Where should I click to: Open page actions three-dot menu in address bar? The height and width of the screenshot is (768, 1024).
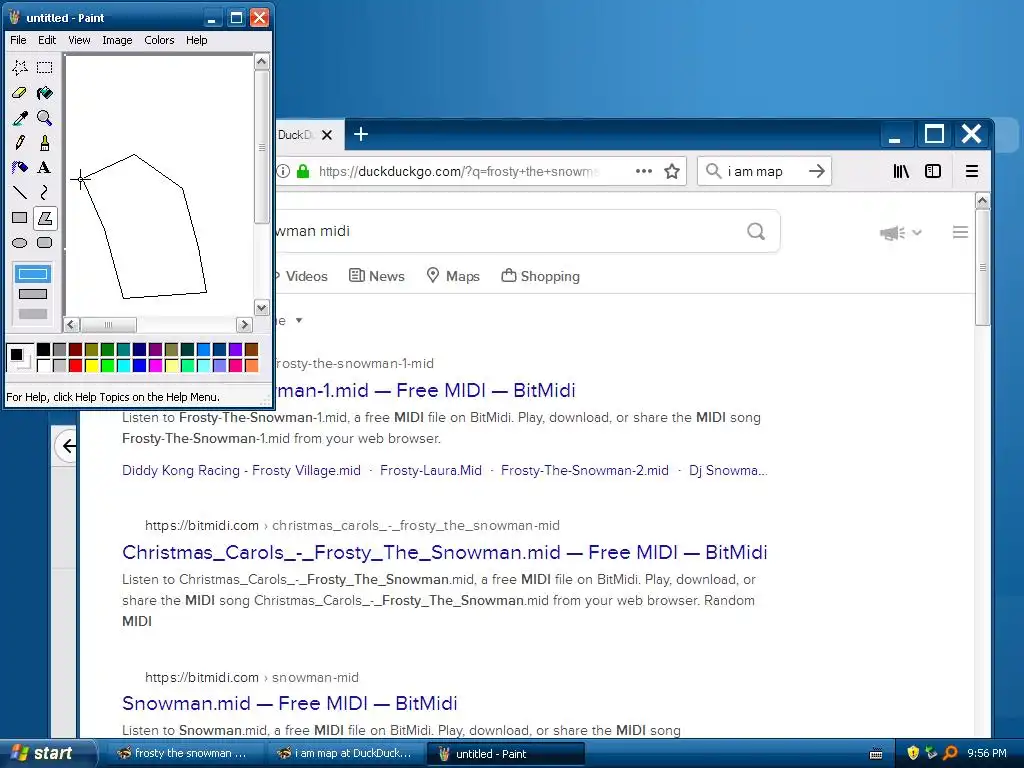tap(644, 171)
